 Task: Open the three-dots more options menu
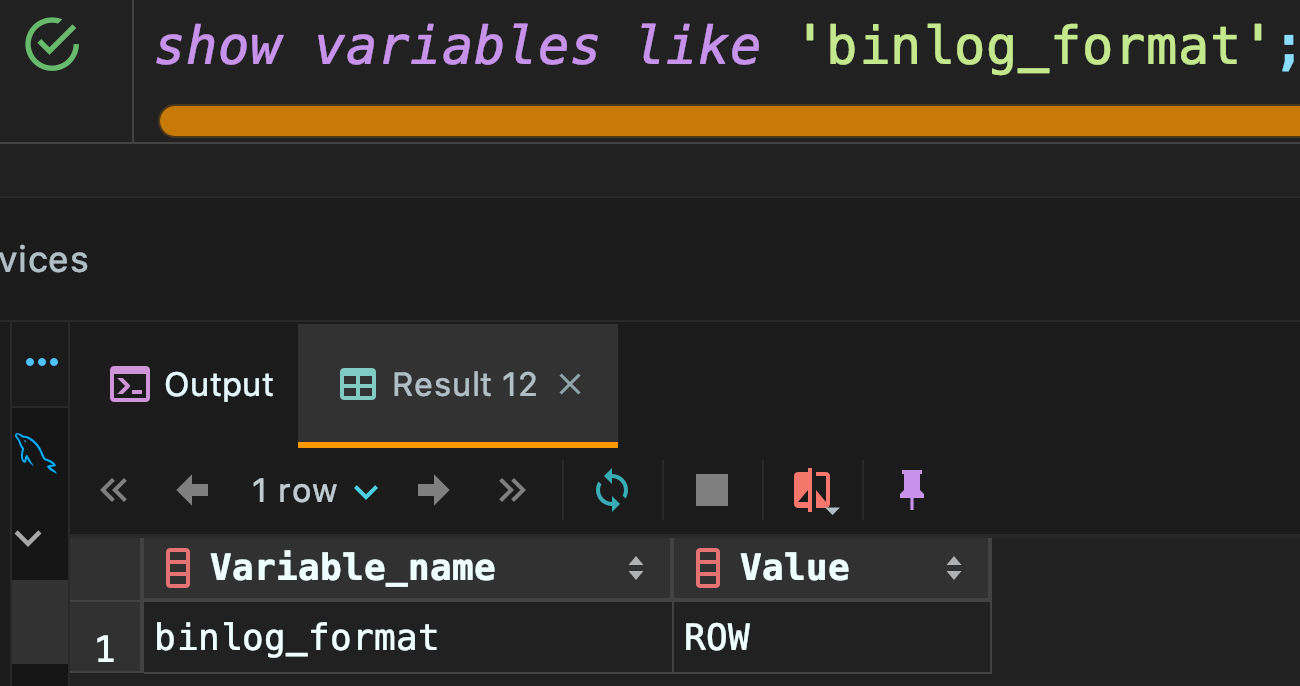point(41,362)
